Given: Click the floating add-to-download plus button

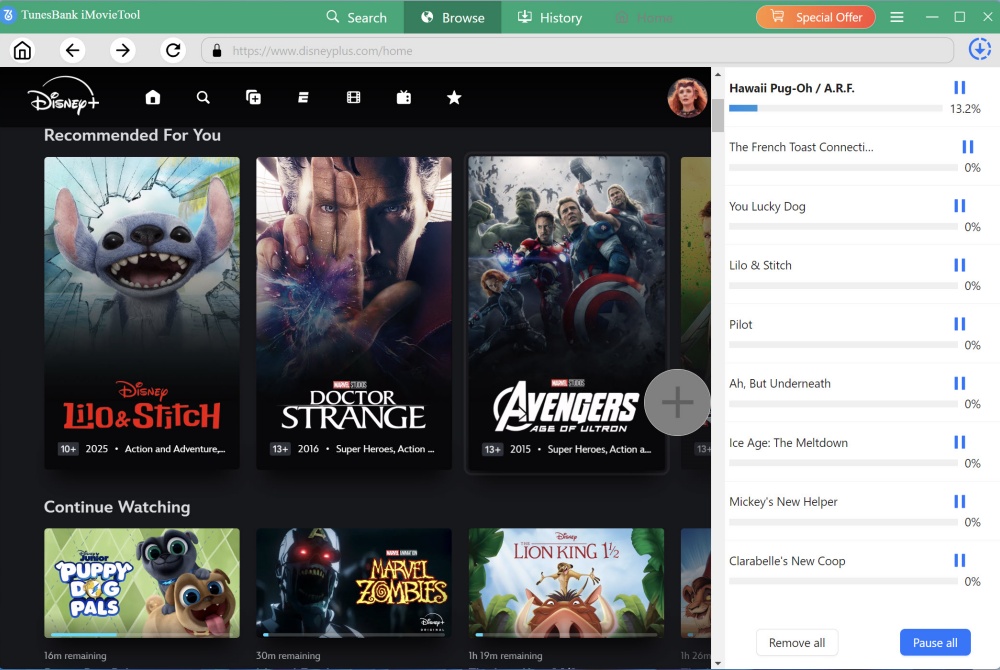Looking at the screenshot, I should [x=677, y=402].
